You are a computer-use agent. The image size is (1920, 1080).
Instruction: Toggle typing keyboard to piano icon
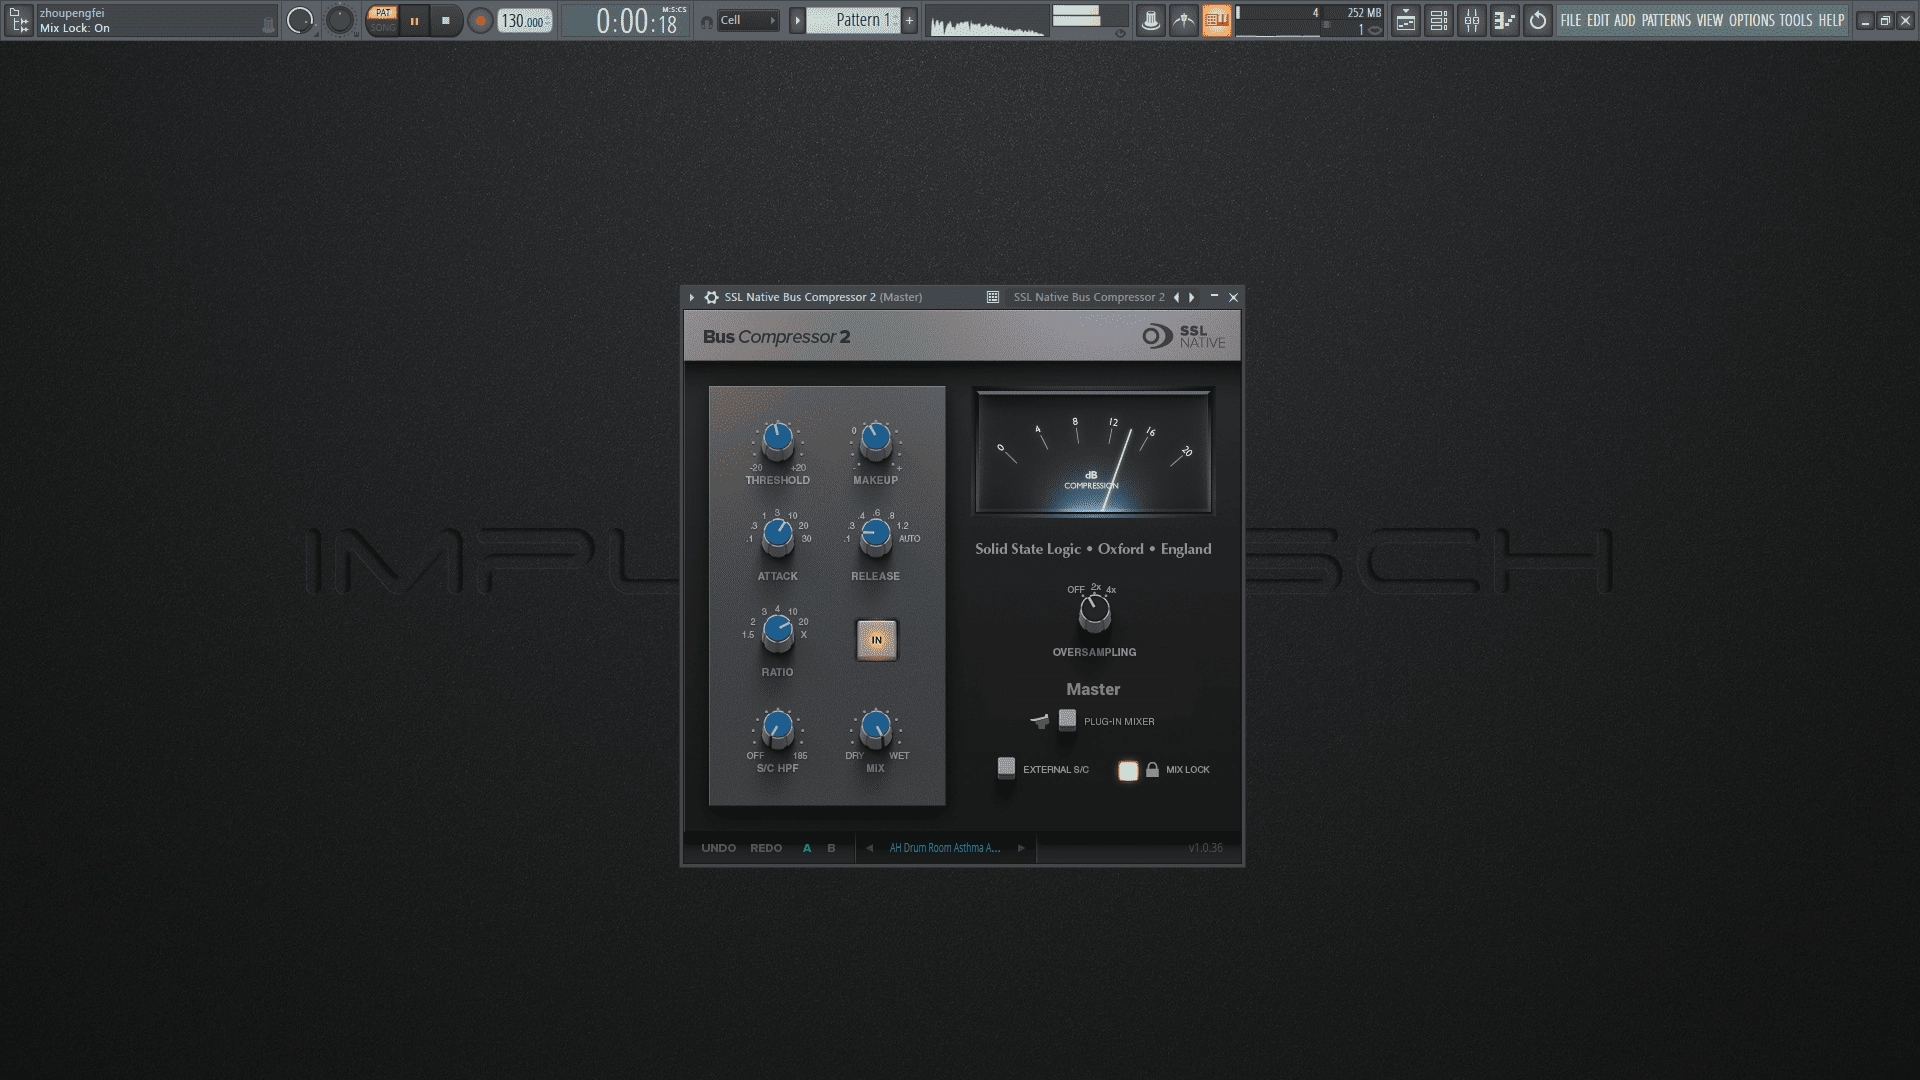coord(1217,20)
